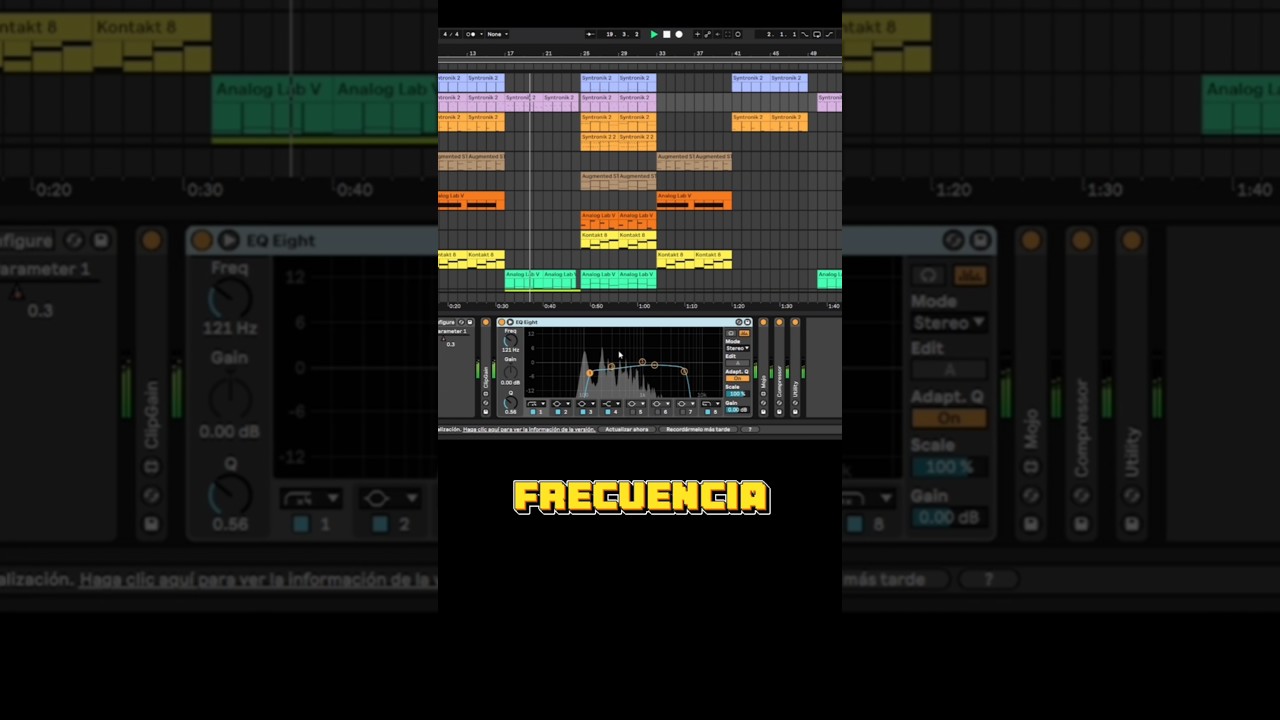The width and height of the screenshot is (1280, 720).
Task: Toggle the Mojo device activator
Action: (763, 322)
